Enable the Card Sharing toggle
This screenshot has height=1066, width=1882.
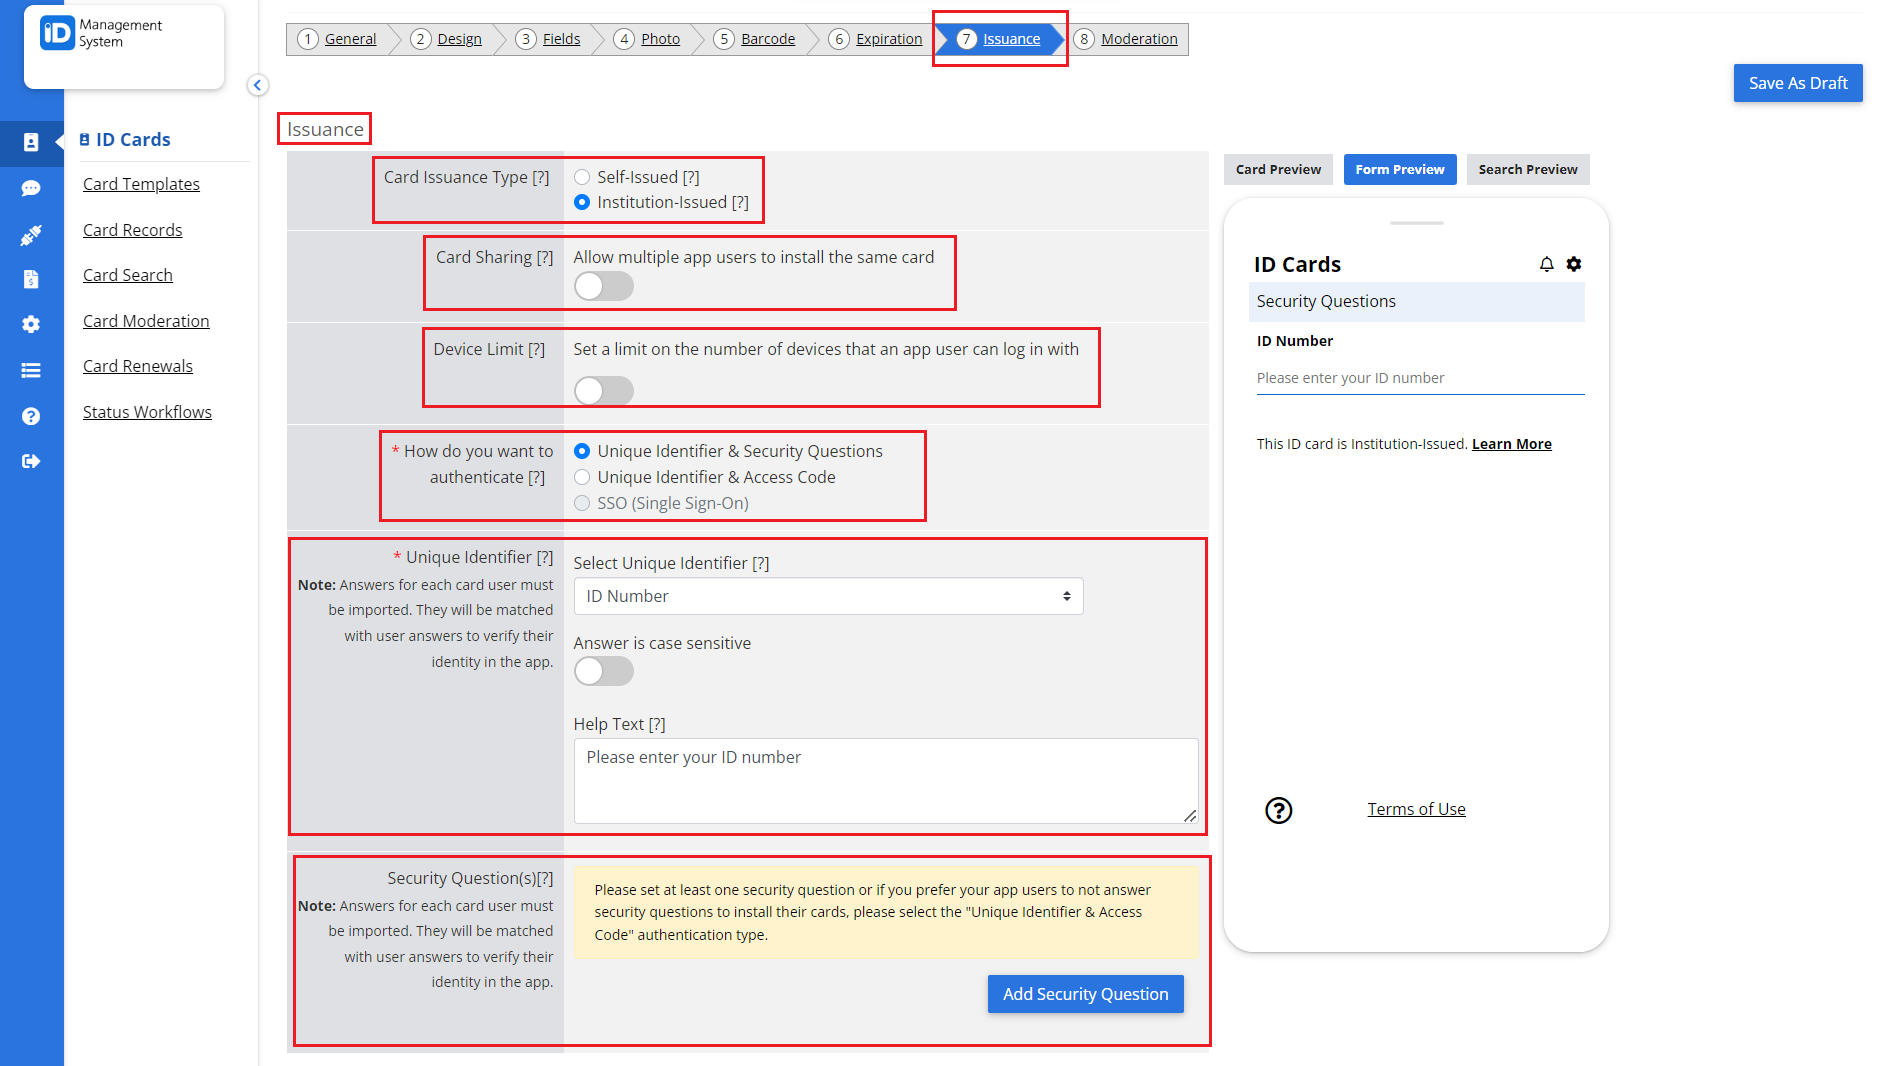[603, 286]
